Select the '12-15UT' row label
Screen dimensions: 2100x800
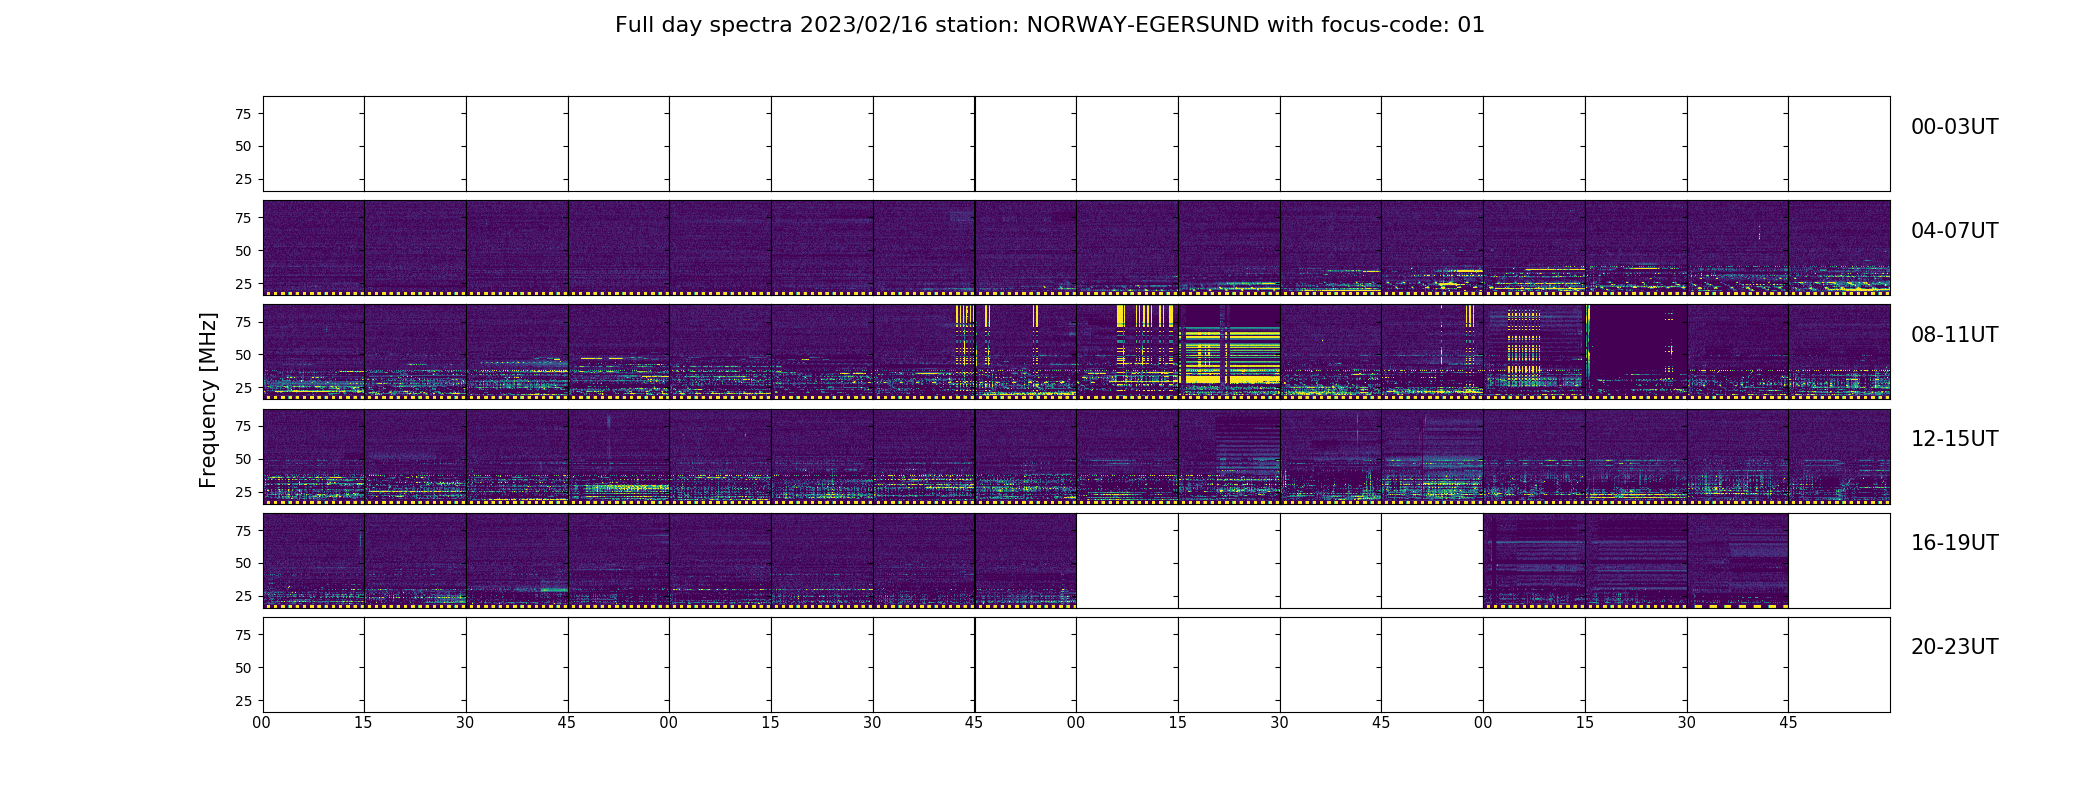(1954, 439)
